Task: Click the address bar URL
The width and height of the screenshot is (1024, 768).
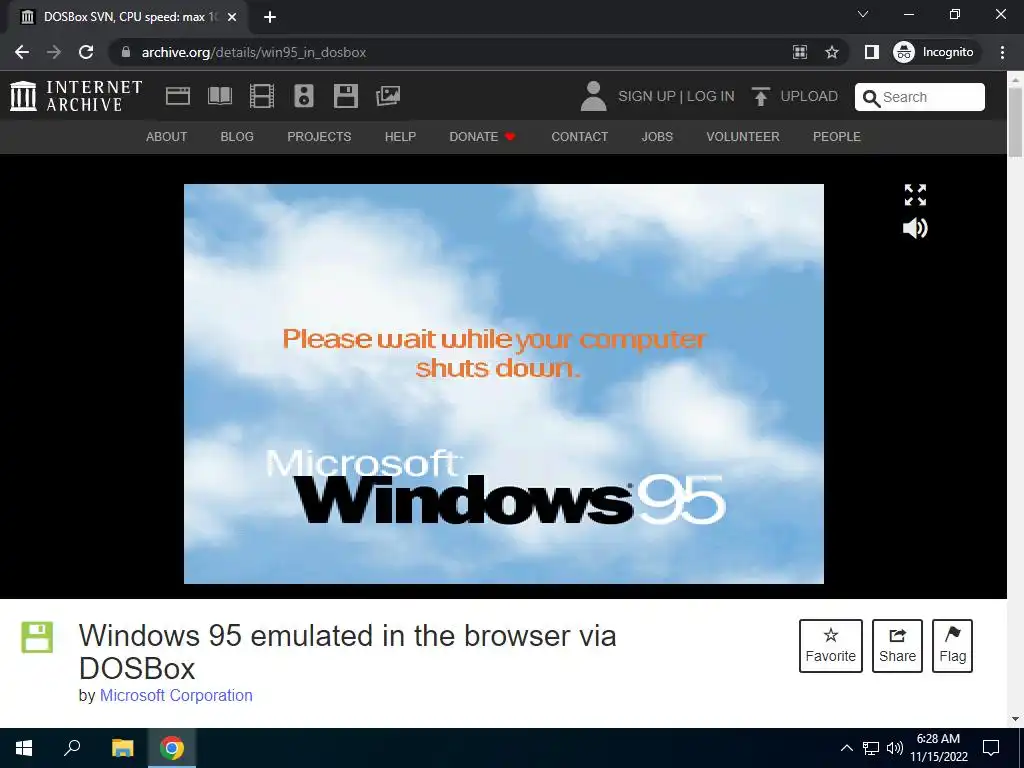Action: [253, 52]
